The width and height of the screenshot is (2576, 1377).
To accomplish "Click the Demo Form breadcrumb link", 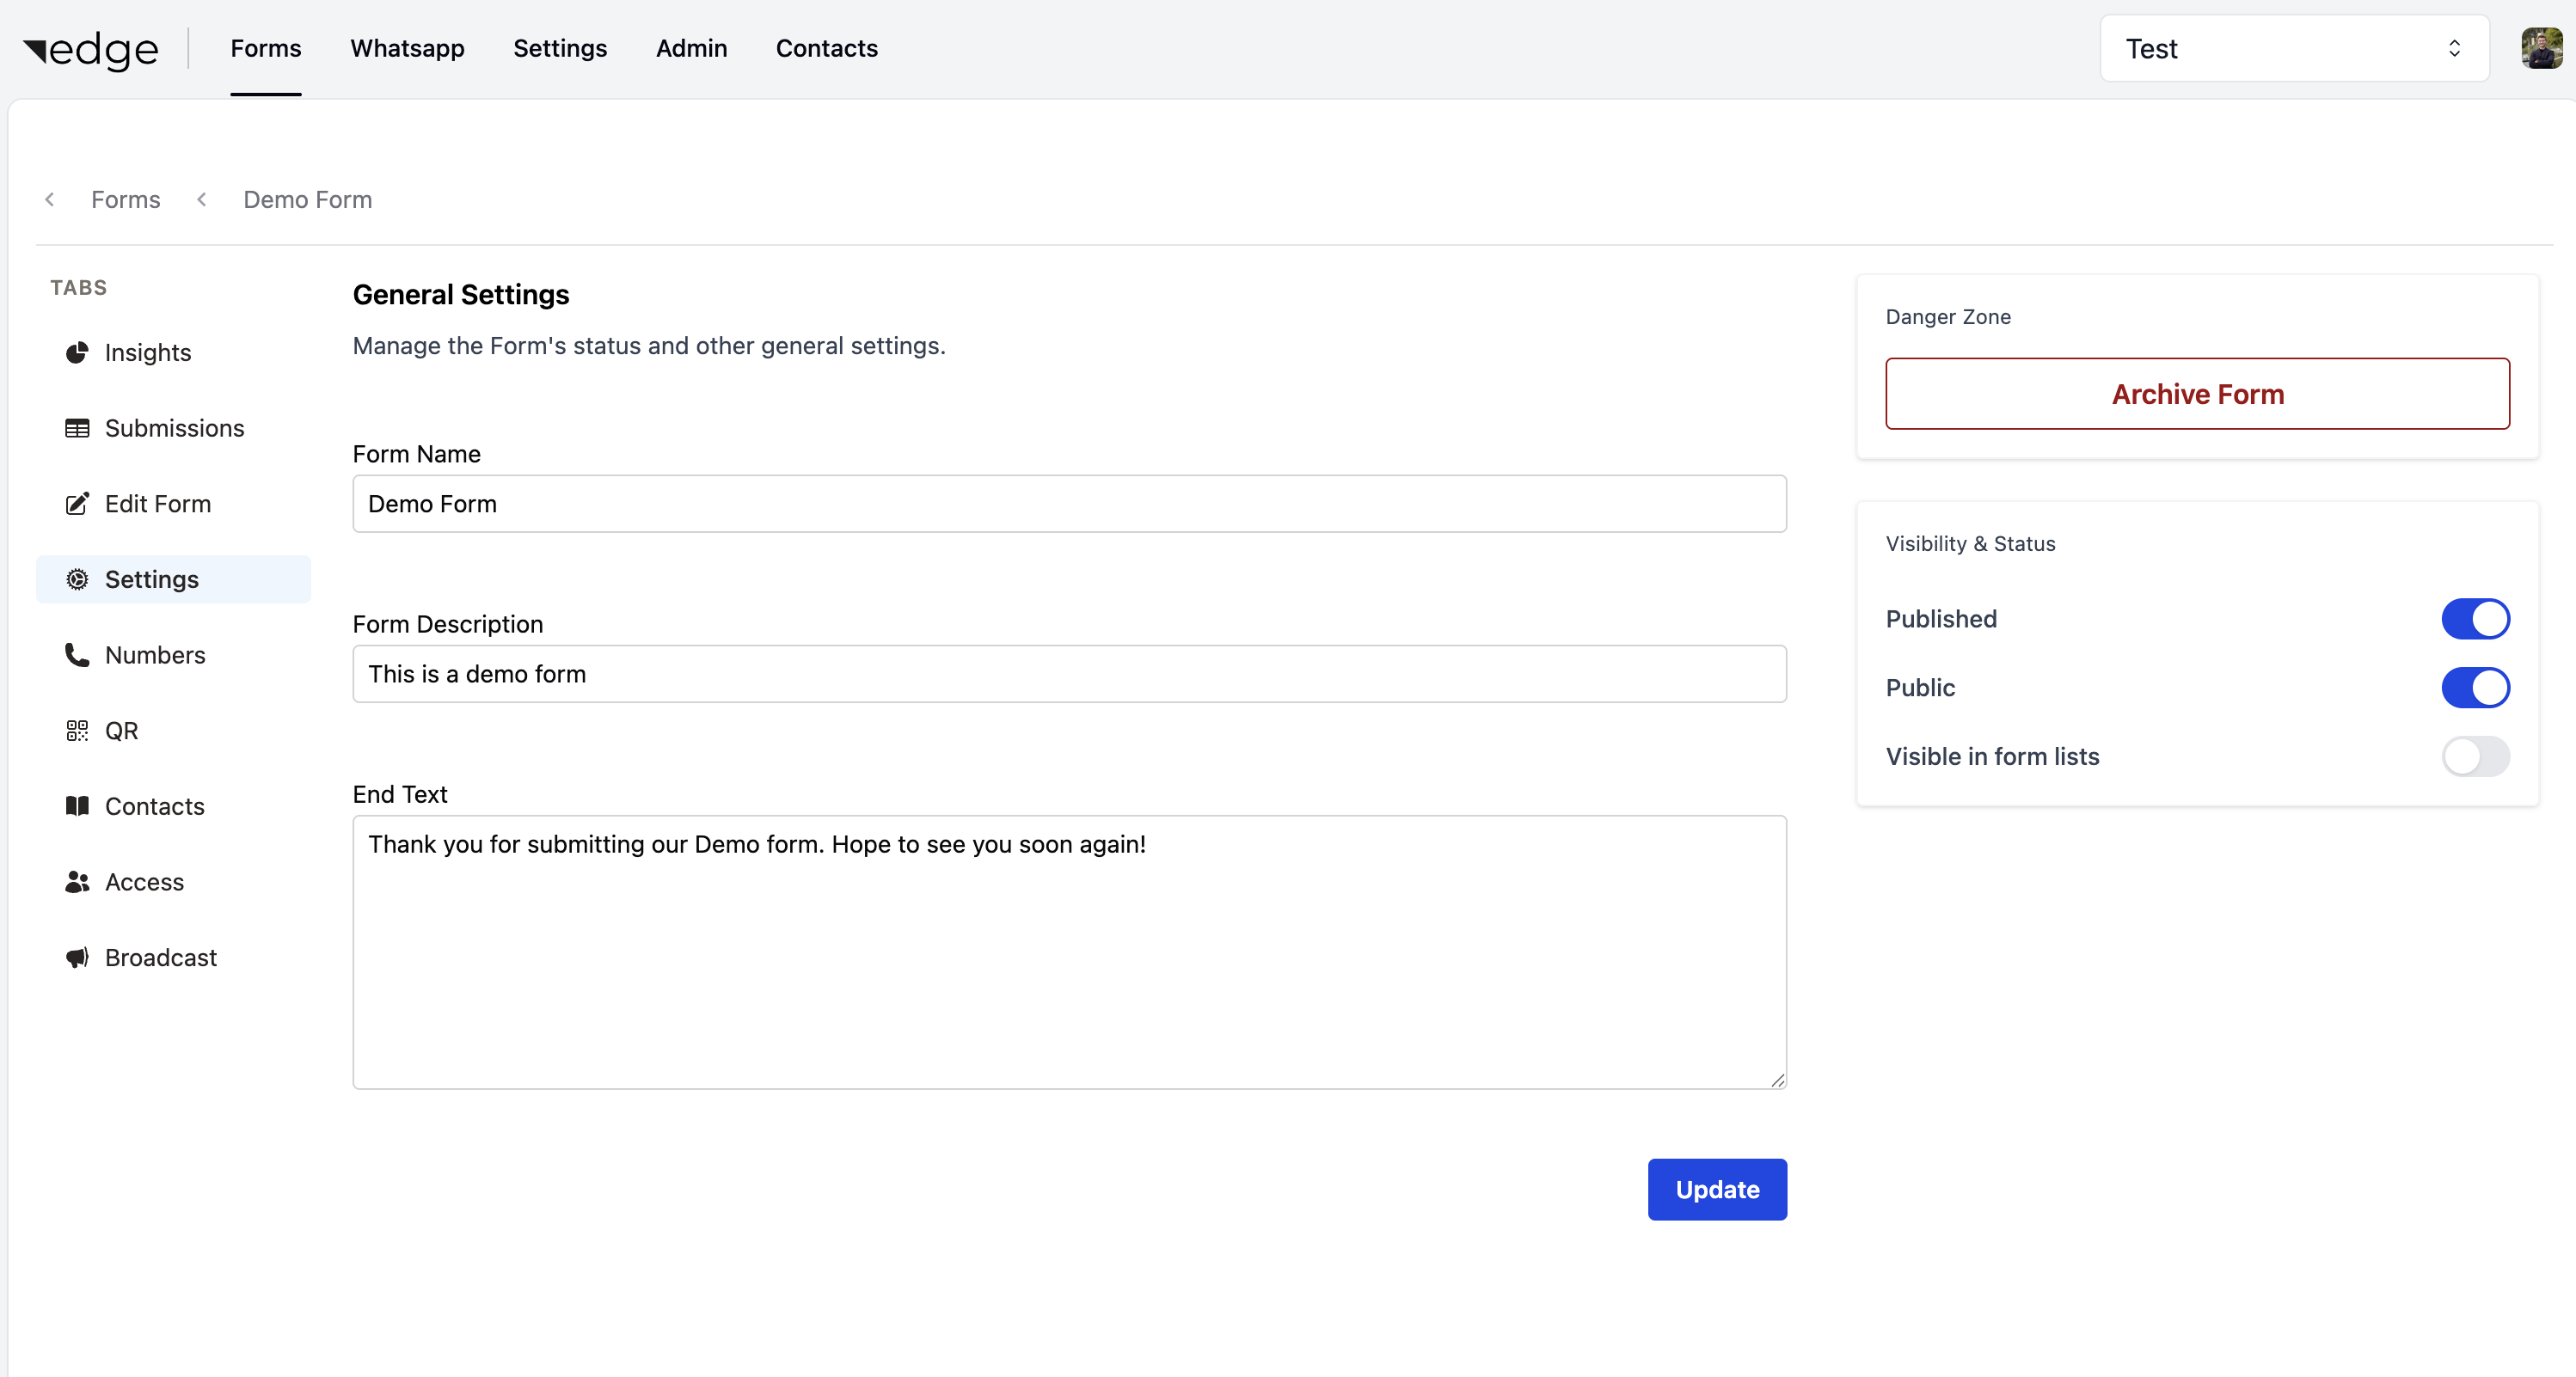I will click(308, 200).
